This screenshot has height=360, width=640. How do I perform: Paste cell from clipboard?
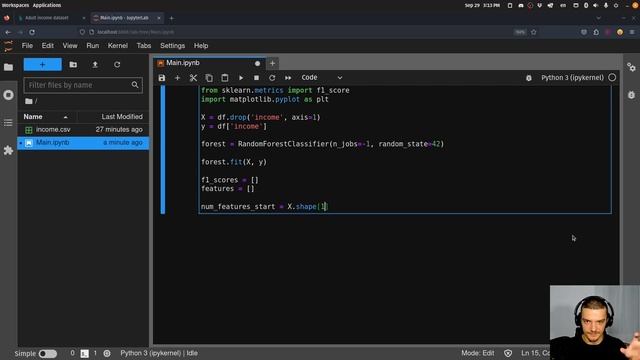[x=225, y=78]
